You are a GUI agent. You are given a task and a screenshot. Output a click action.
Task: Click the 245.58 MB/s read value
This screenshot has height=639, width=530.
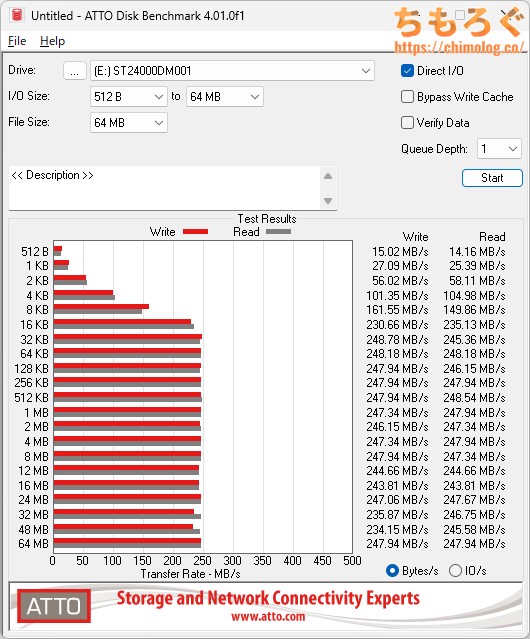click(474, 529)
